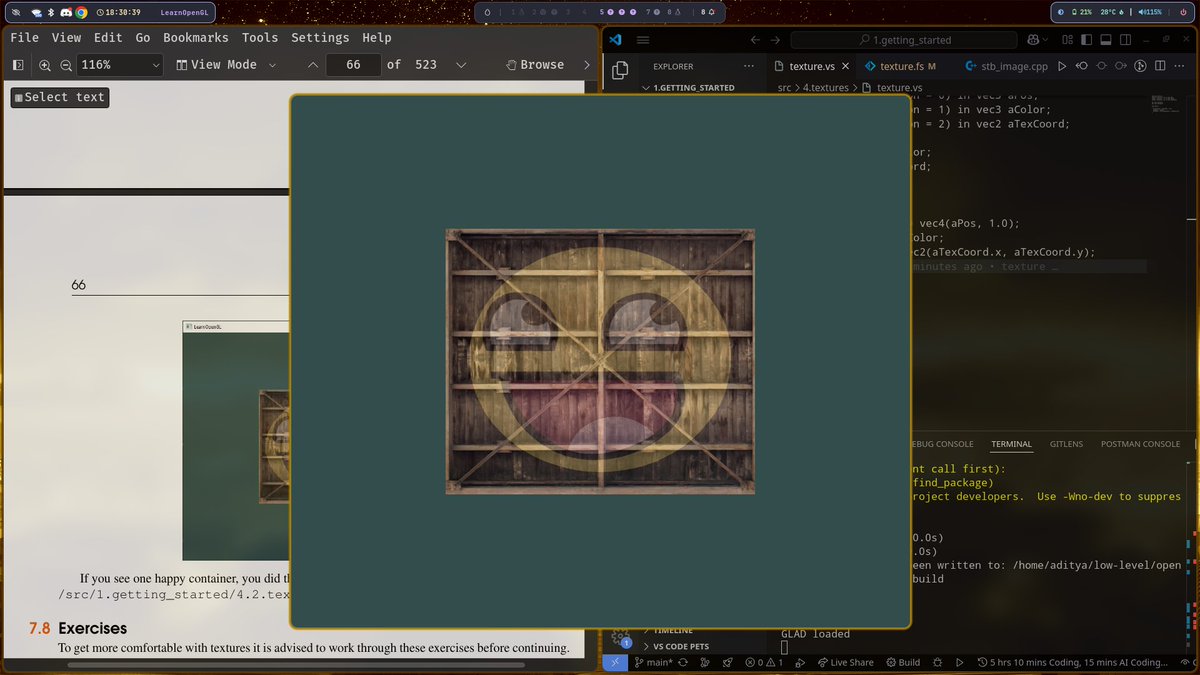This screenshot has height=675, width=1200.
Task: Click the Select text button
Action: click(x=60, y=97)
